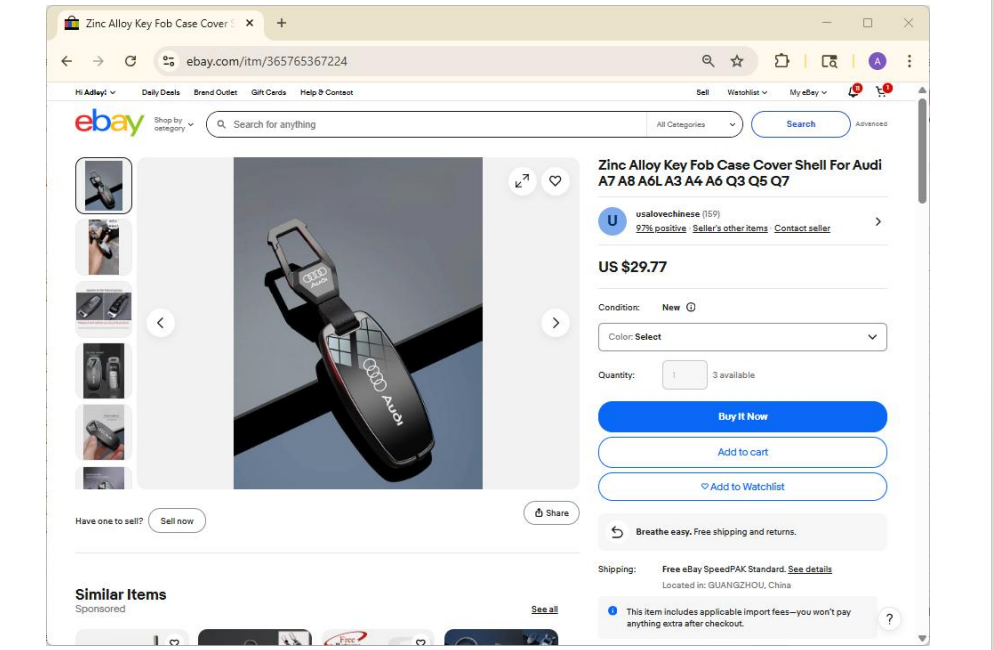This screenshot has width=993, height=650.
Task: Open the Color Select dropdown
Action: pos(742,337)
